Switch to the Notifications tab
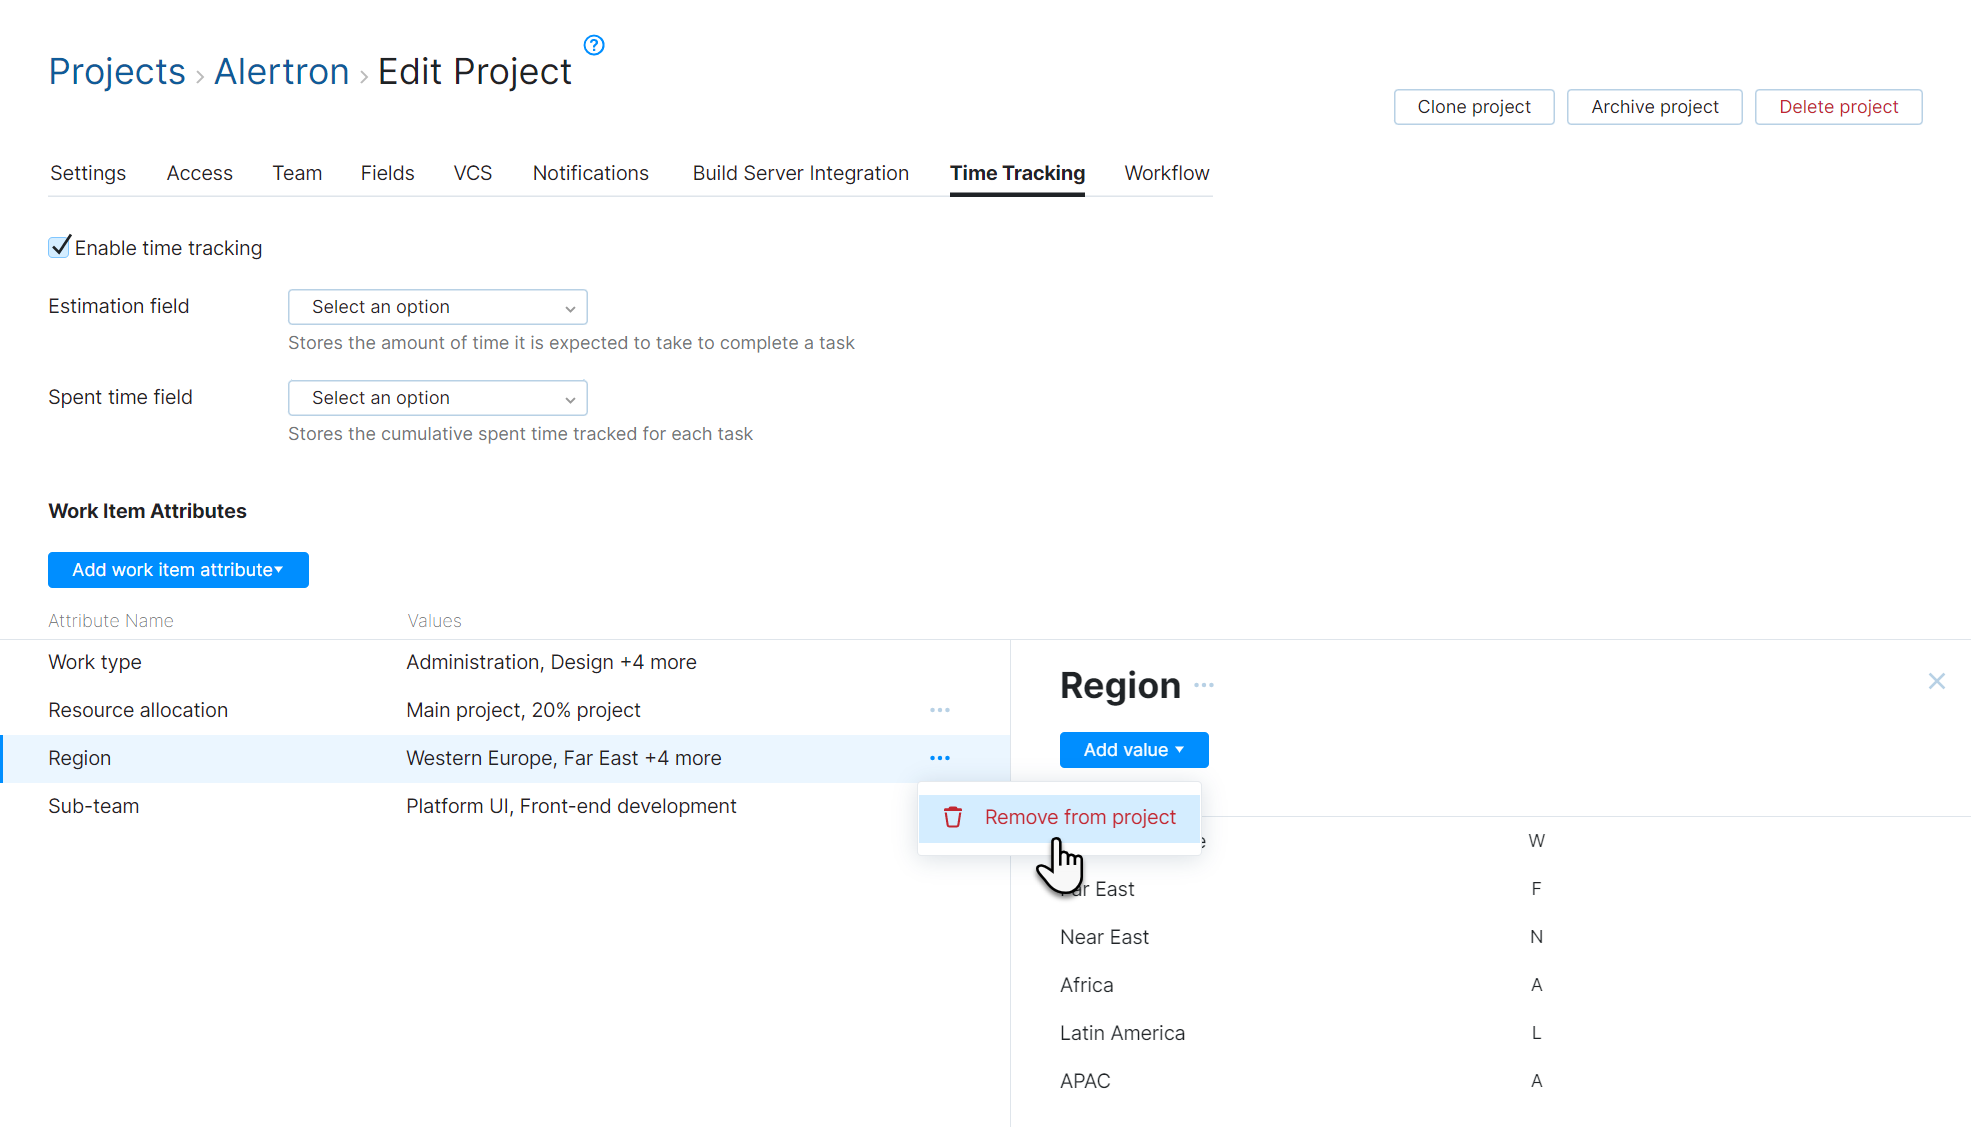The height and width of the screenshot is (1127, 1971). [590, 173]
